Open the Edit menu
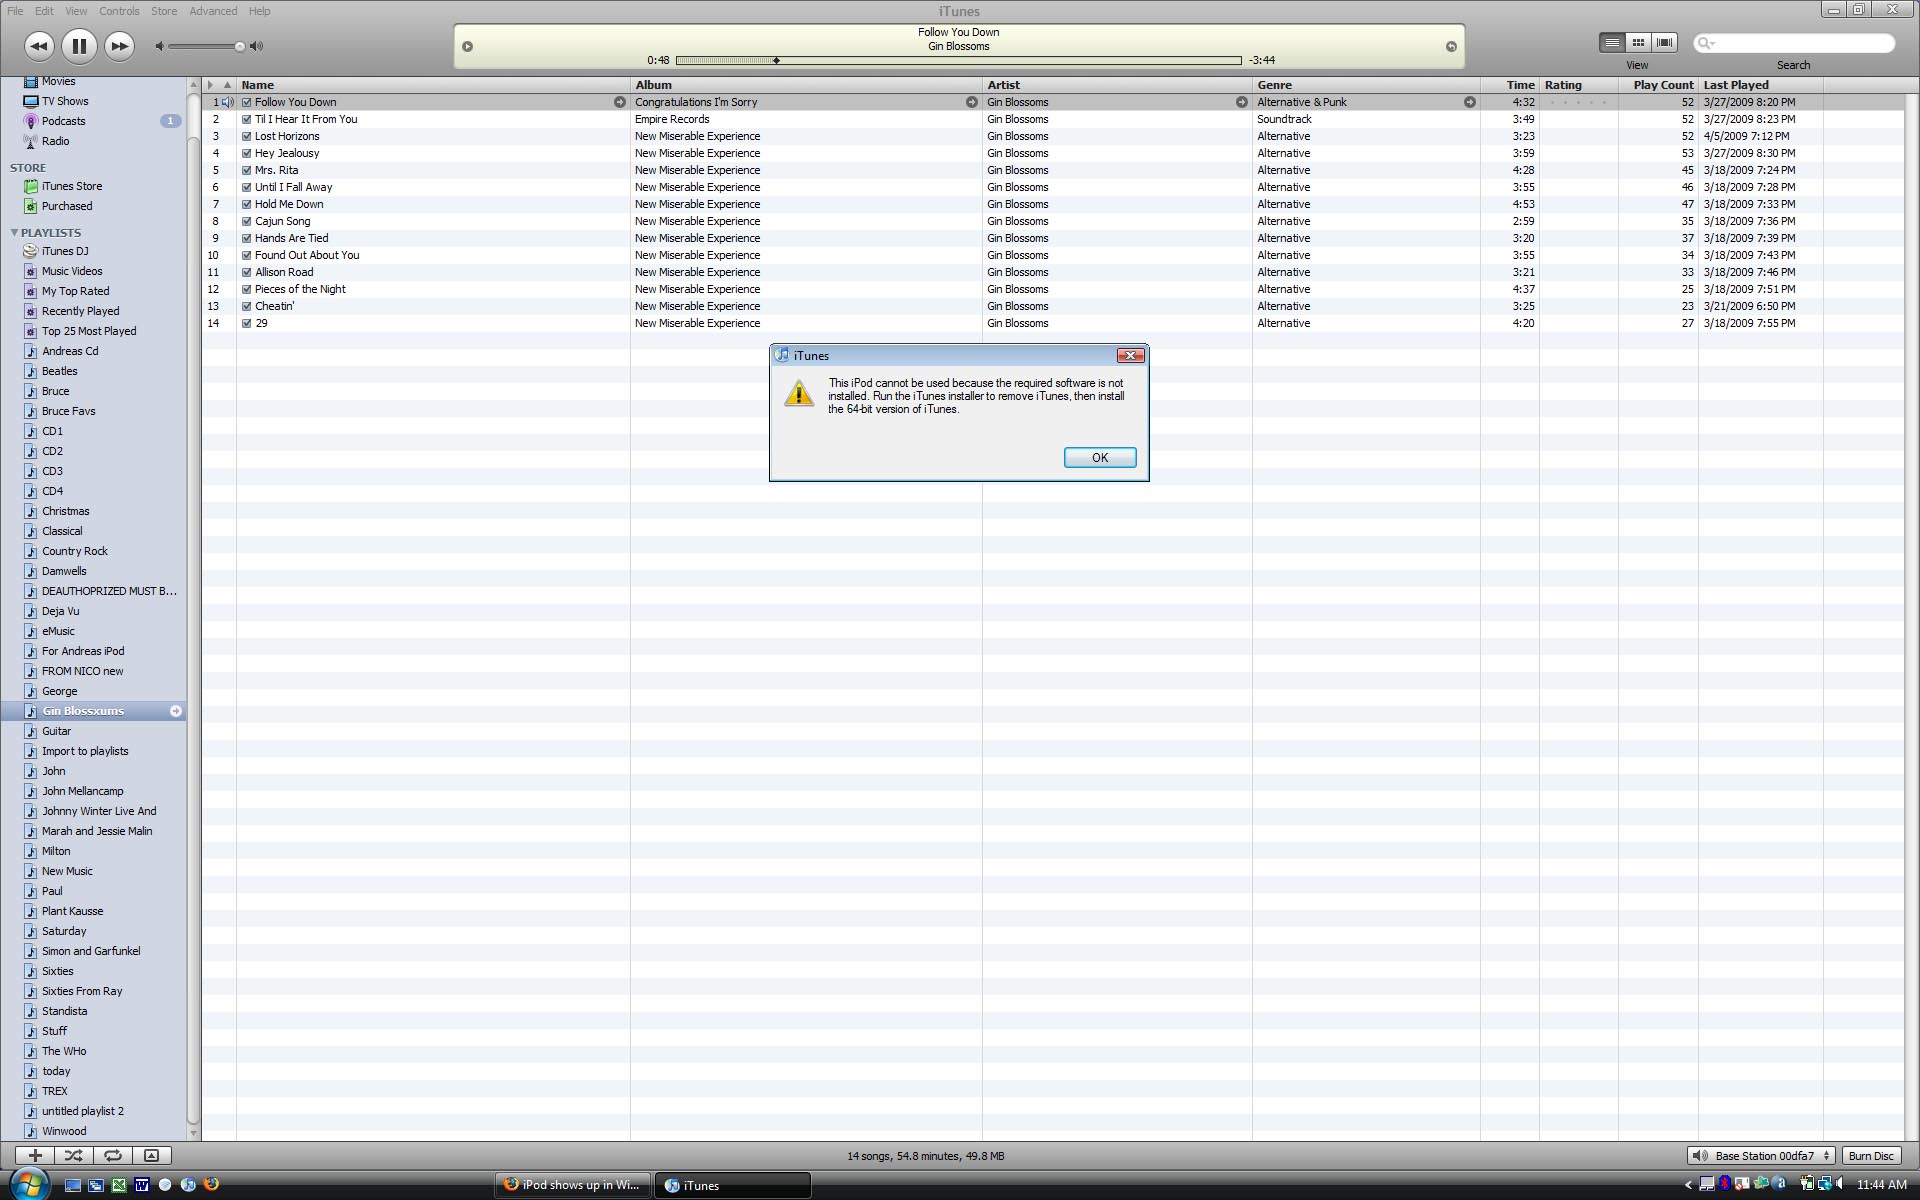 [x=44, y=11]
